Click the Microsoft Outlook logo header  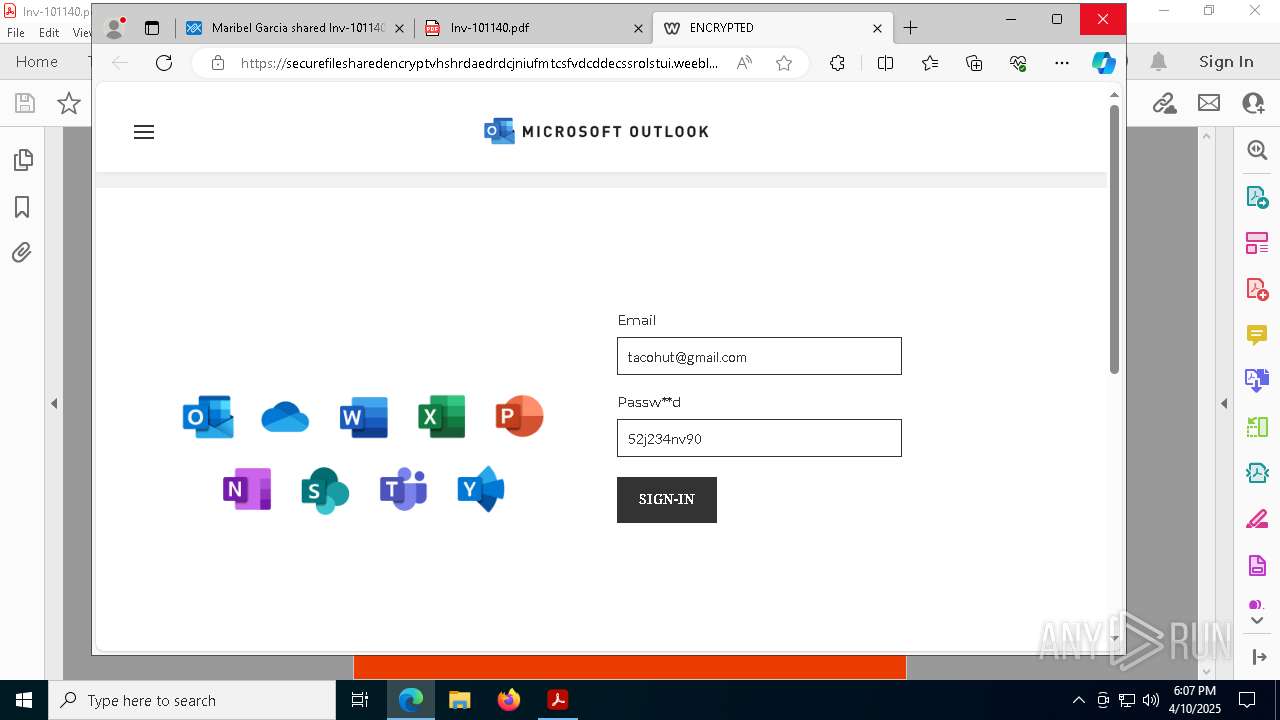pyautogui.click(x=596, y=131)
